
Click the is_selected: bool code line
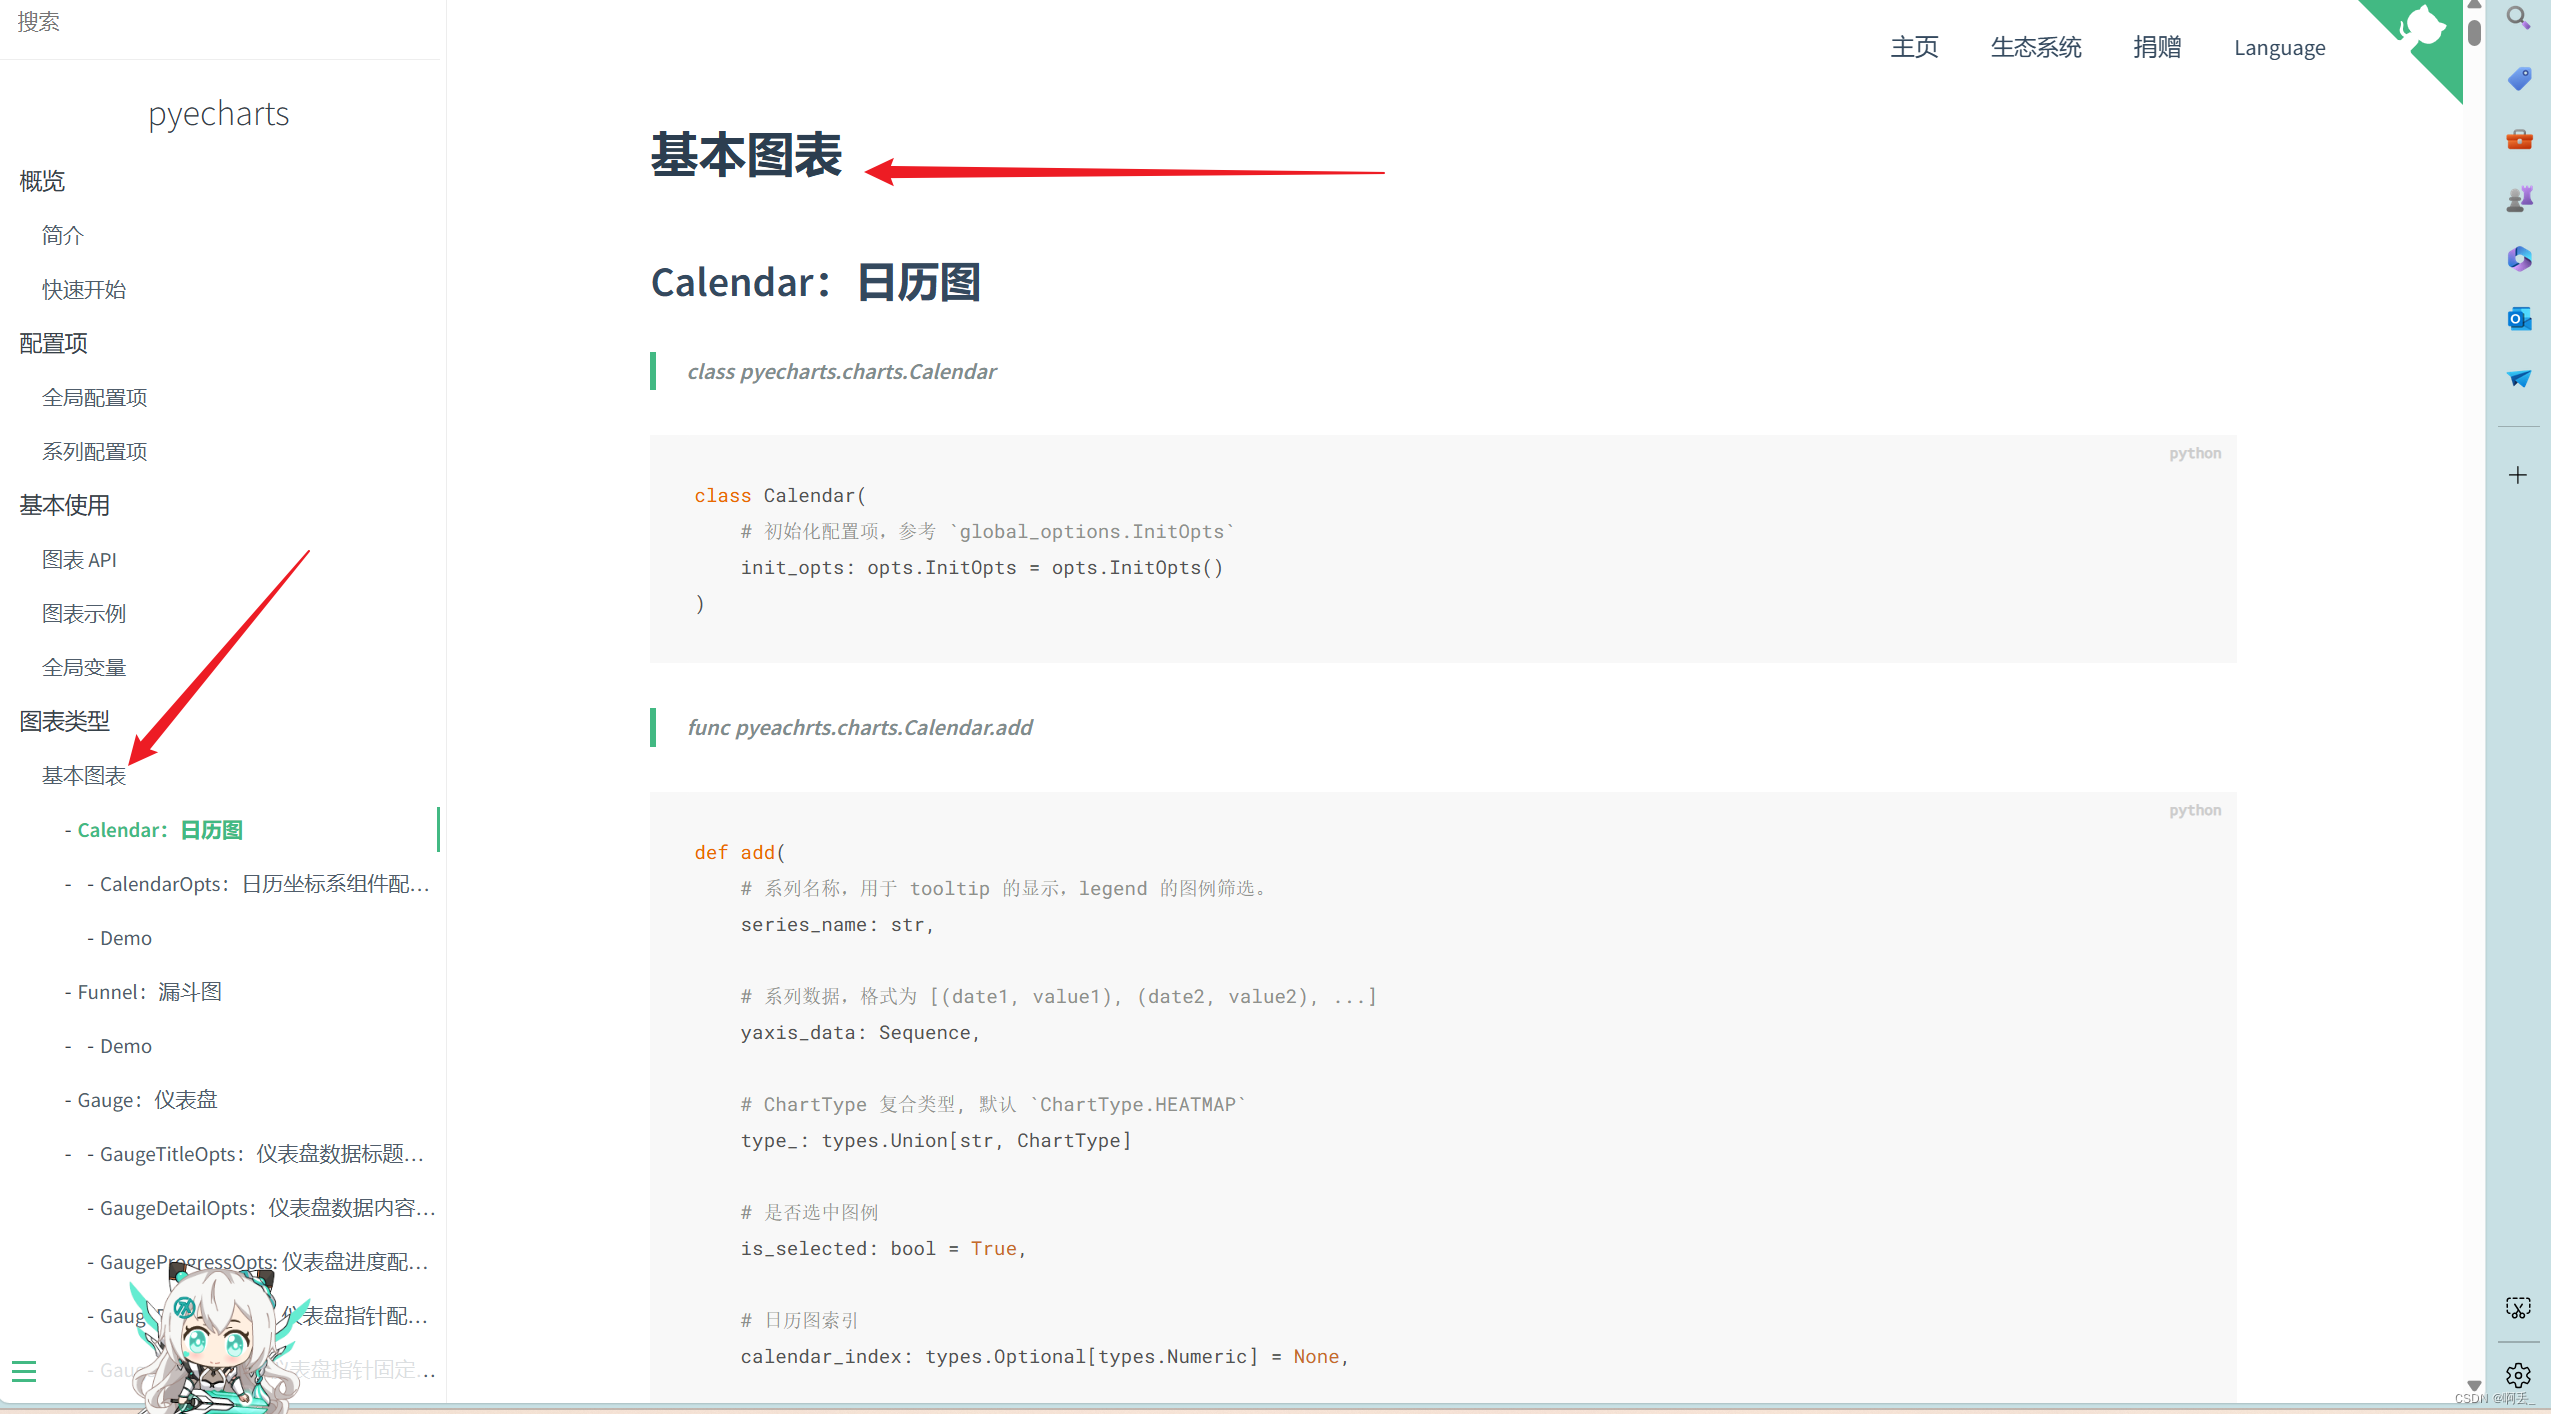(883, 1249)
